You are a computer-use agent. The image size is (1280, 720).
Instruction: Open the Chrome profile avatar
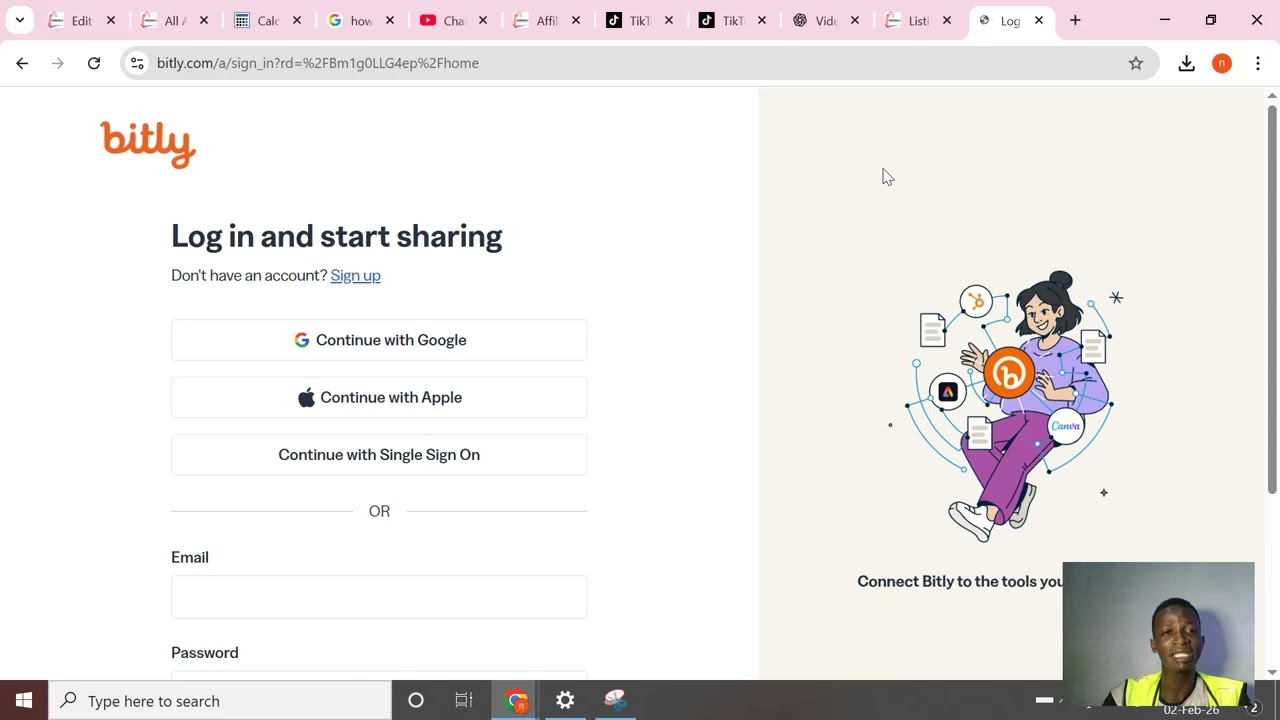pos(1222,63)
